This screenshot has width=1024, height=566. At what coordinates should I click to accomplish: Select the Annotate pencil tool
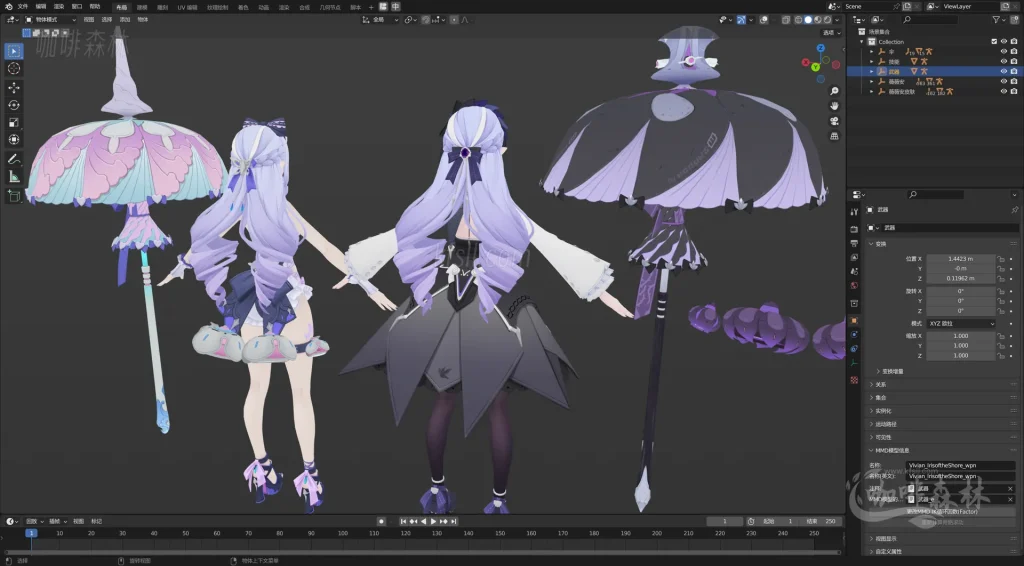point(14,159)
